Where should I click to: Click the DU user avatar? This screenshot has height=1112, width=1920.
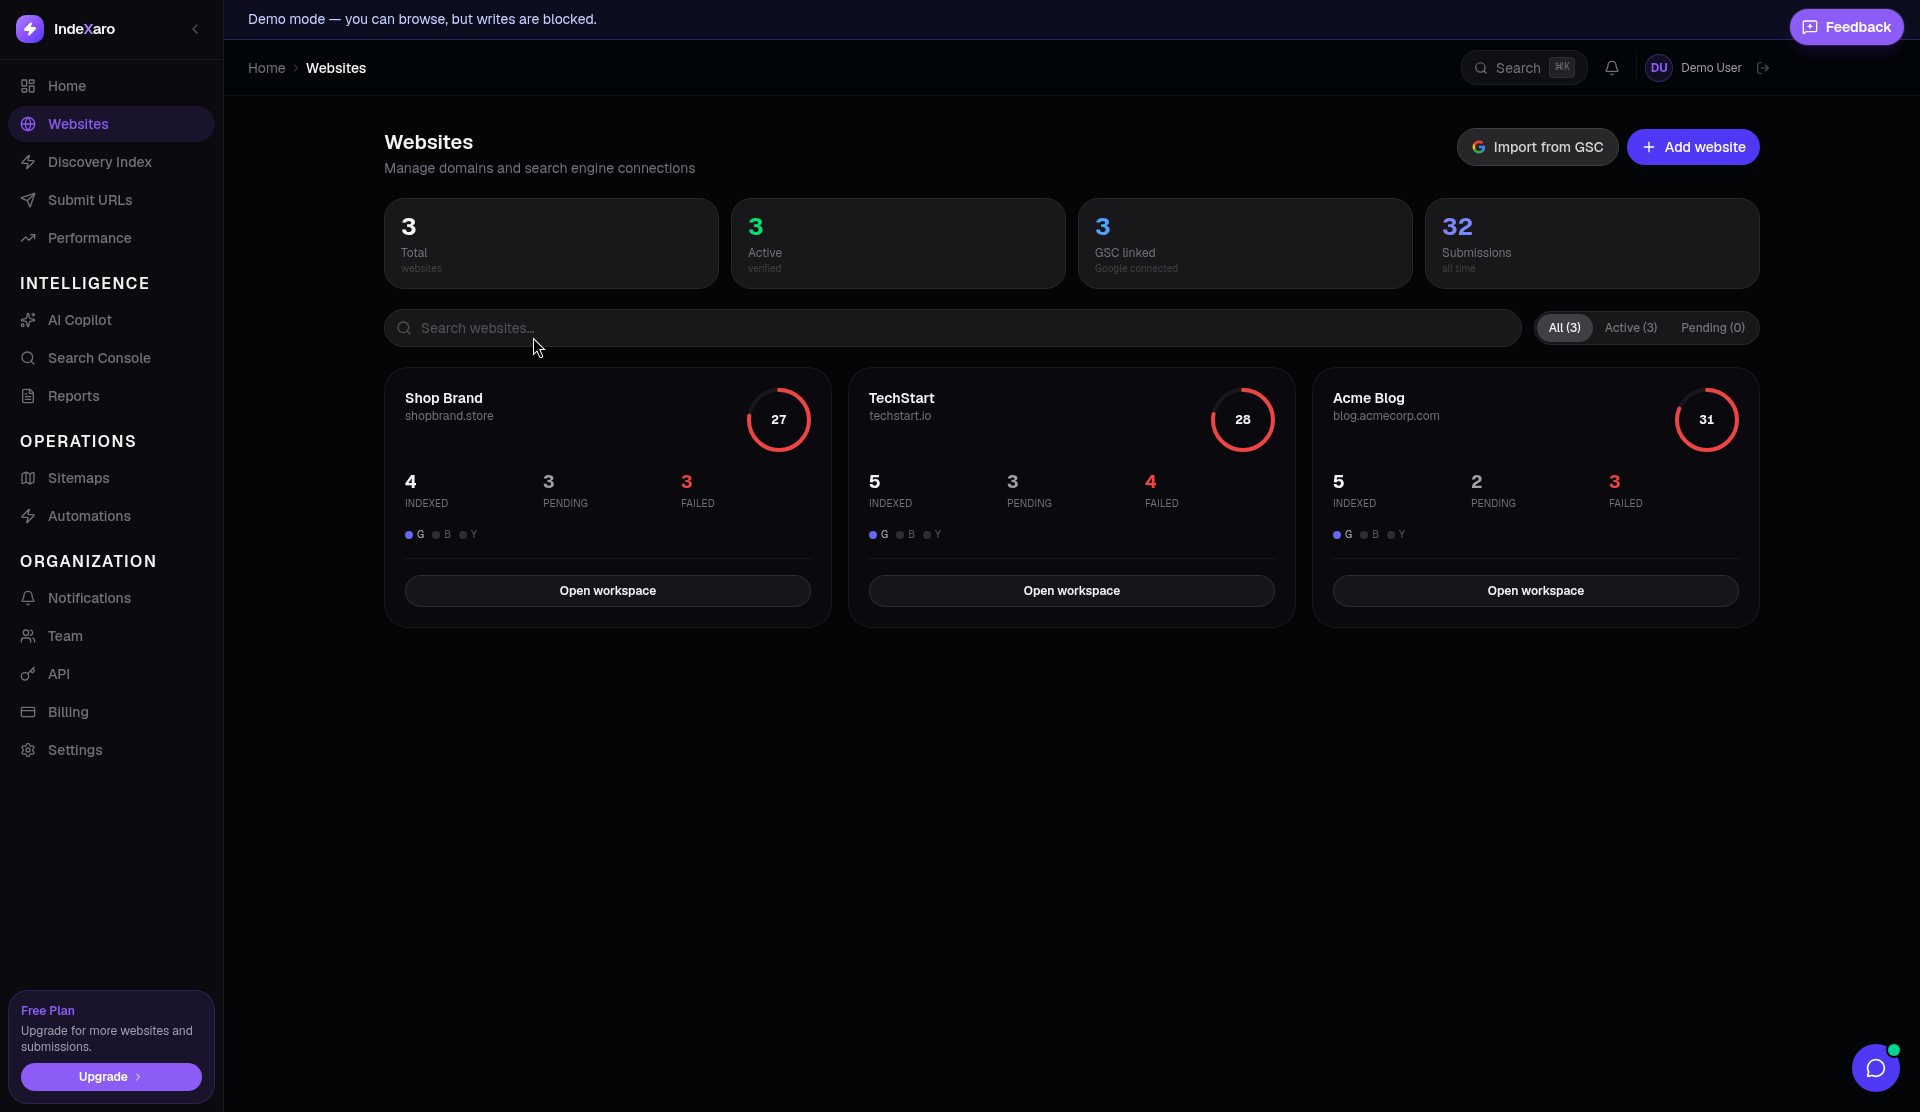coord(1659,68)
